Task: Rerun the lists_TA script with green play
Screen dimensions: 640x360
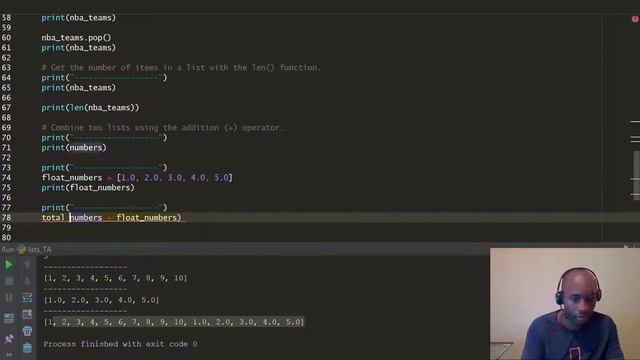Action: 9,265
